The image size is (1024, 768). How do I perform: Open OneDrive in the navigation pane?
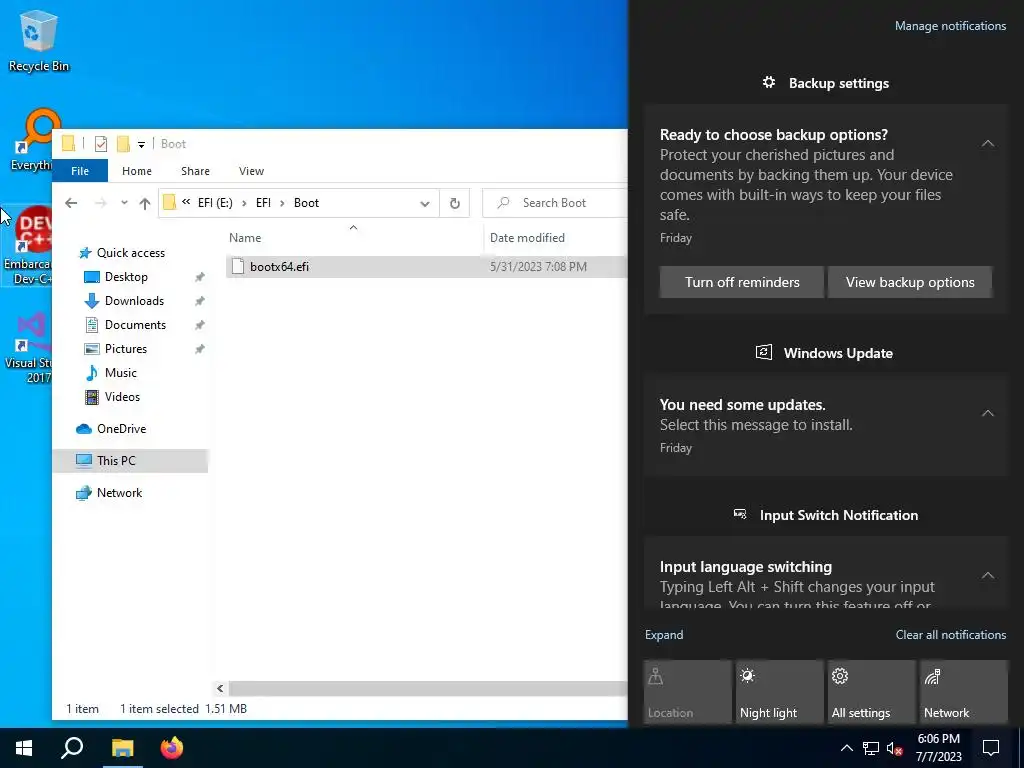click(x=121, y=429)
